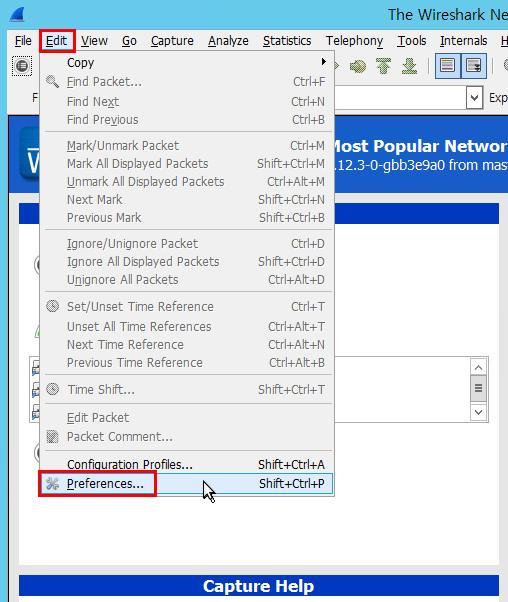Viewport: 508px width, 602px height.
Task: Open the filter history dropdown arrow
Action: click(x=475, y=98)
